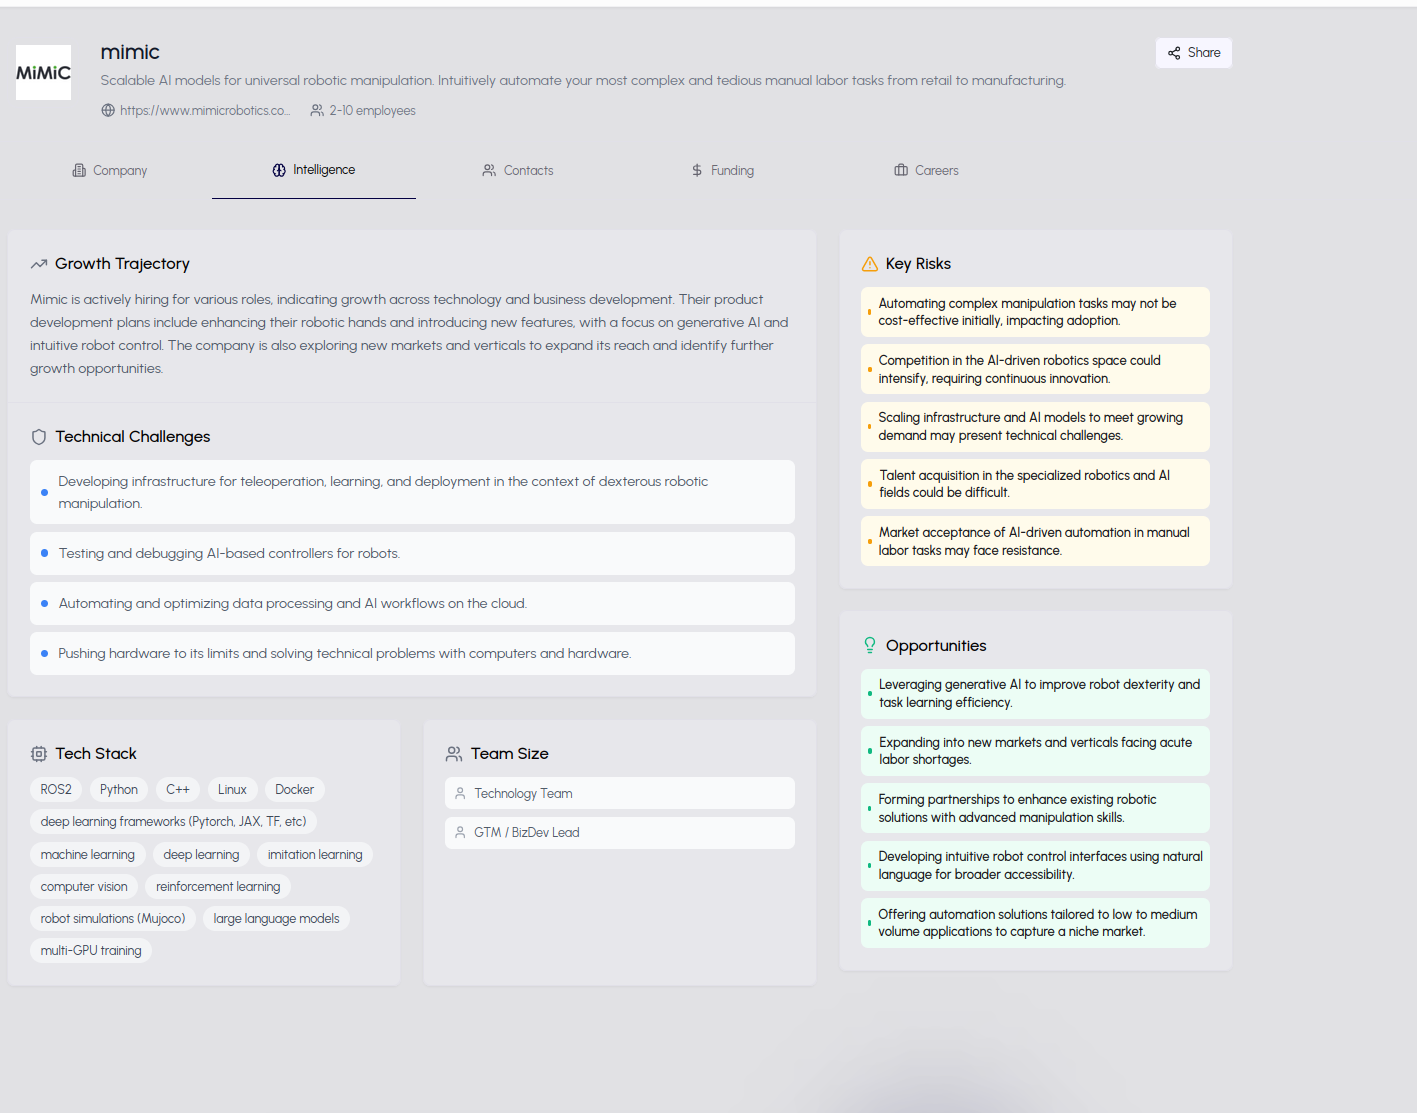Viewport: 1417px width, 1113px height.
Task: Click the Testing and debugging AI-based controllers item
Action: point(412,553)
